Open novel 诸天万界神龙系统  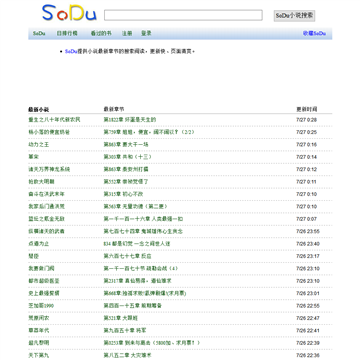click(x=49, y=169)
